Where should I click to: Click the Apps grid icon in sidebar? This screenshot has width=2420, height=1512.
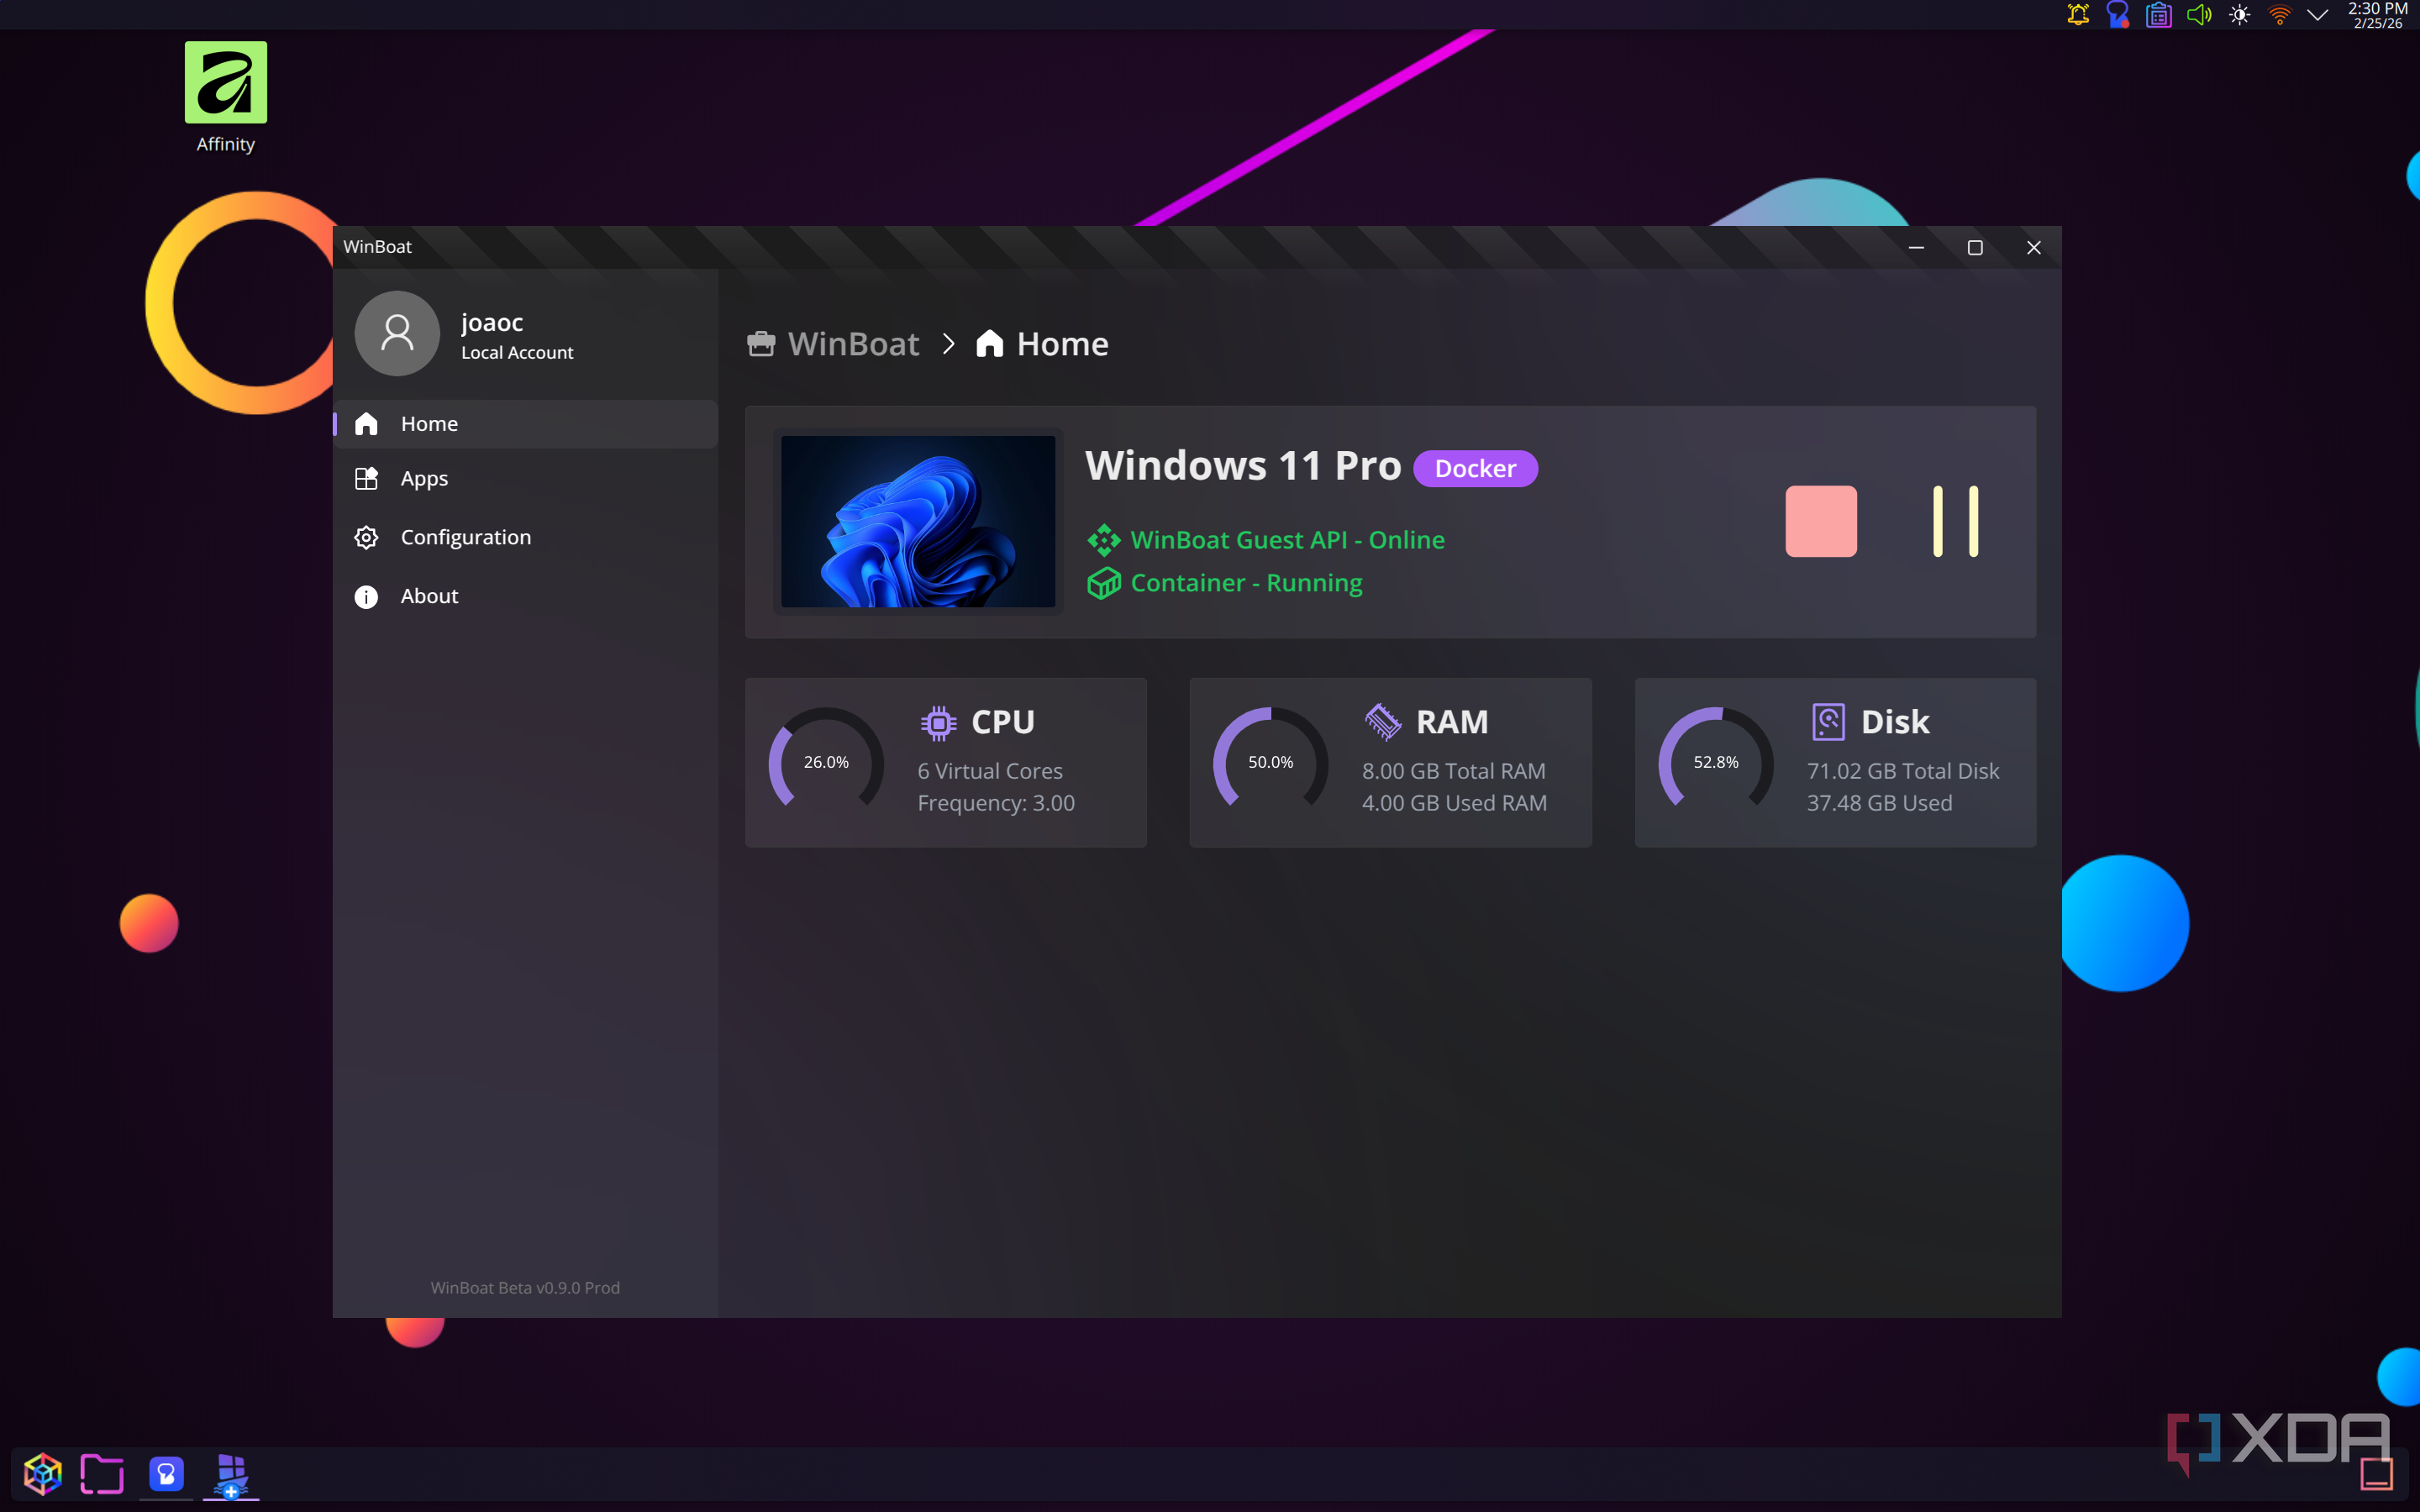point(366,479)
